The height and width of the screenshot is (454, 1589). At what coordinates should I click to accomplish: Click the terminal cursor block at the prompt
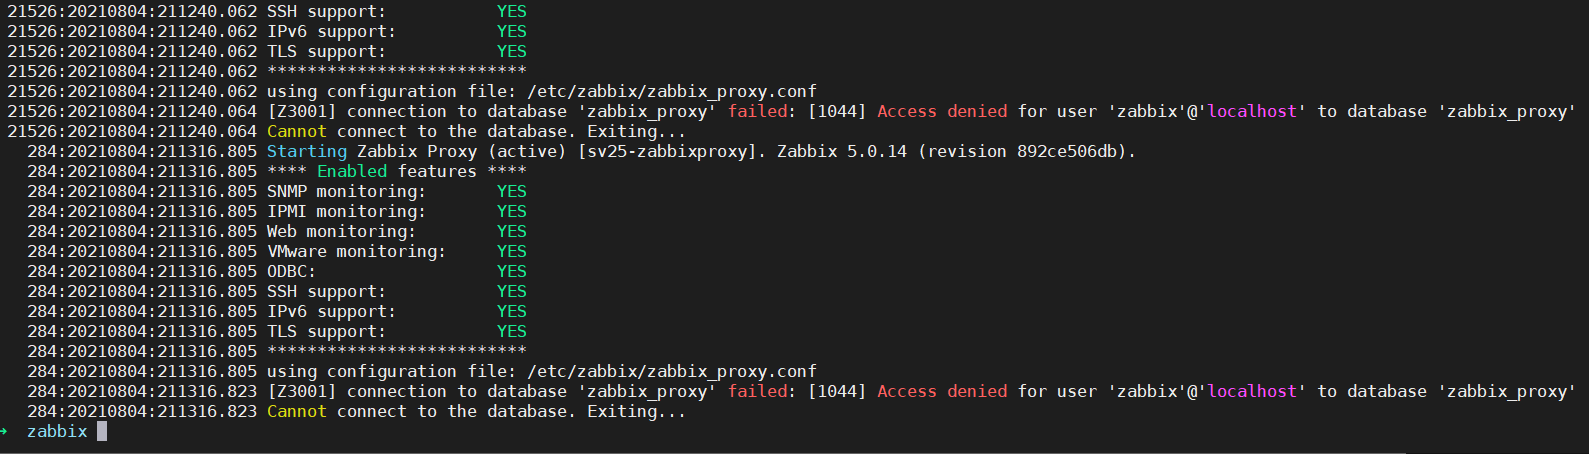tap(102, 431)
